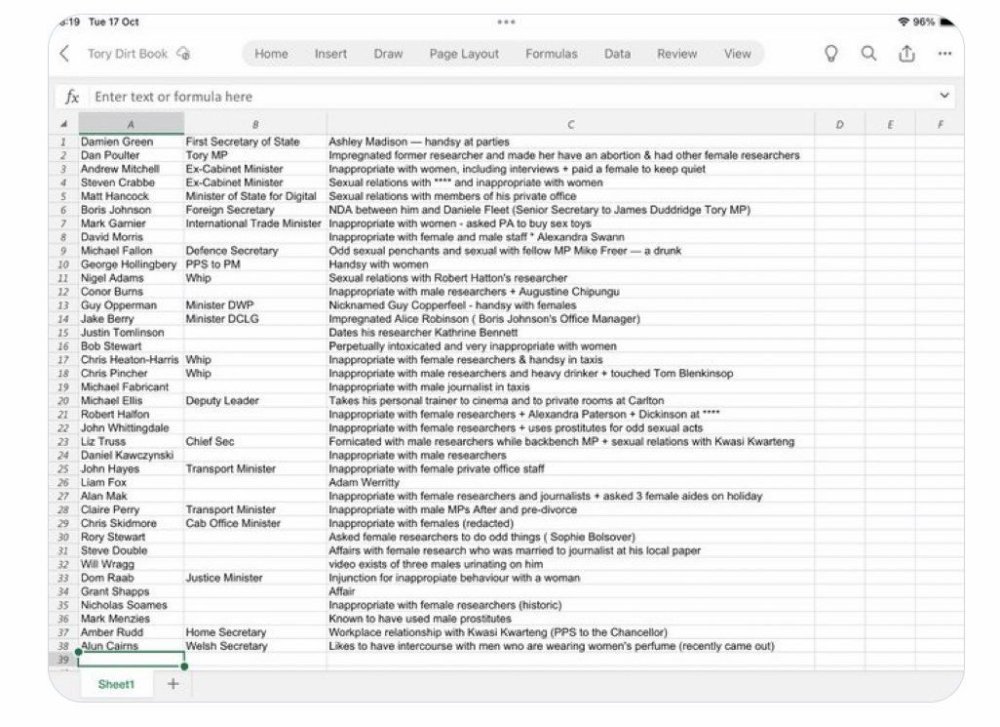Tap the back chevron to leave workbook
This screenshot has height=727, width=1000.
pyautogui.click(x=65, y=54)
